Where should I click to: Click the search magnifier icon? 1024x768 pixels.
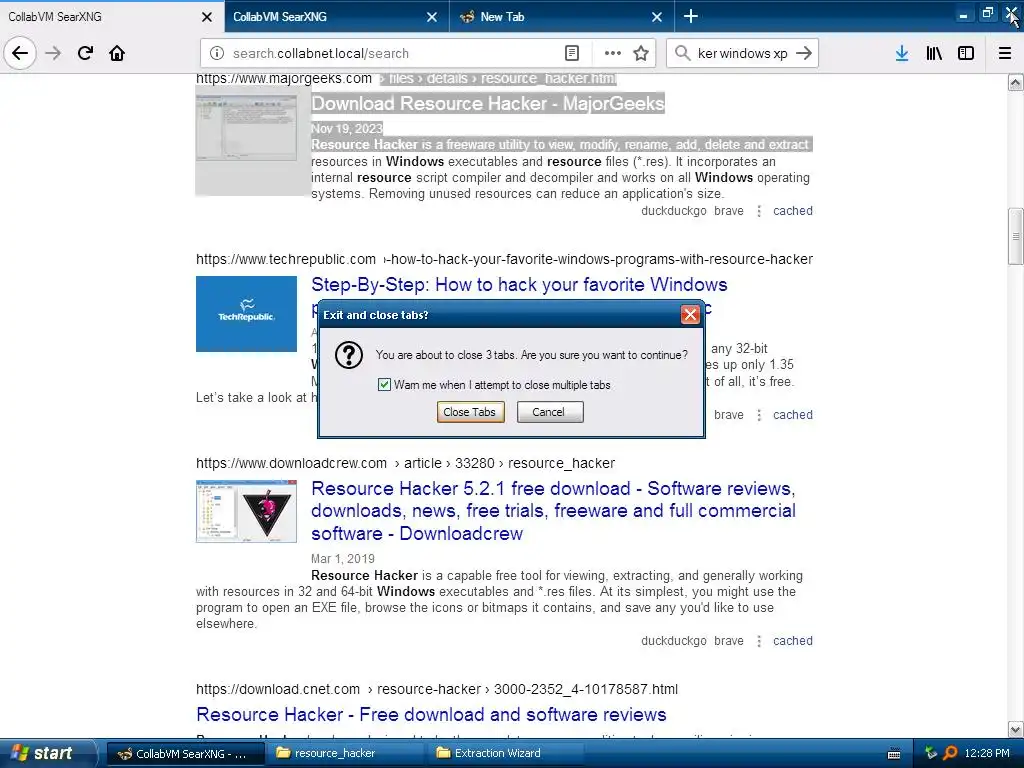coord(682,53)
